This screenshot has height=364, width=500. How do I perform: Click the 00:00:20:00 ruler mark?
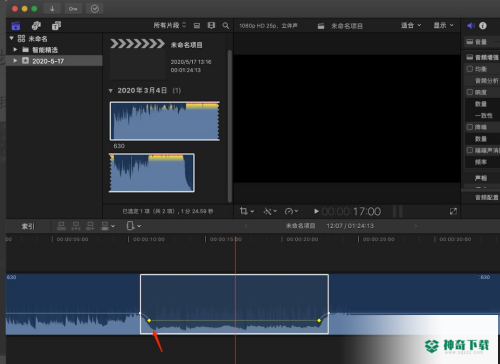tap(302, 239)
